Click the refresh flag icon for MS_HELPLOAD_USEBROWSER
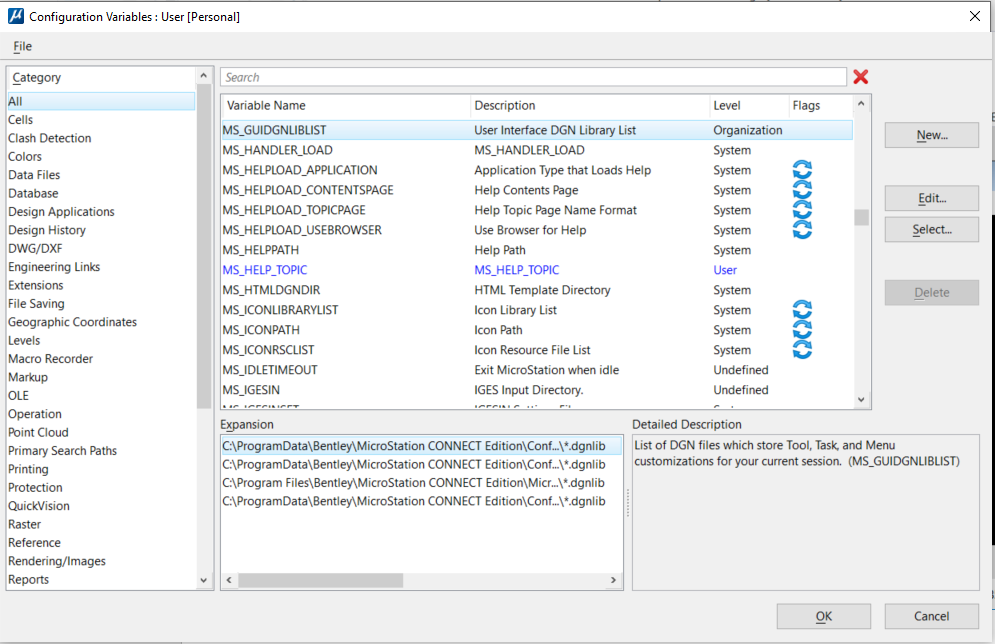 click(802, 230)
